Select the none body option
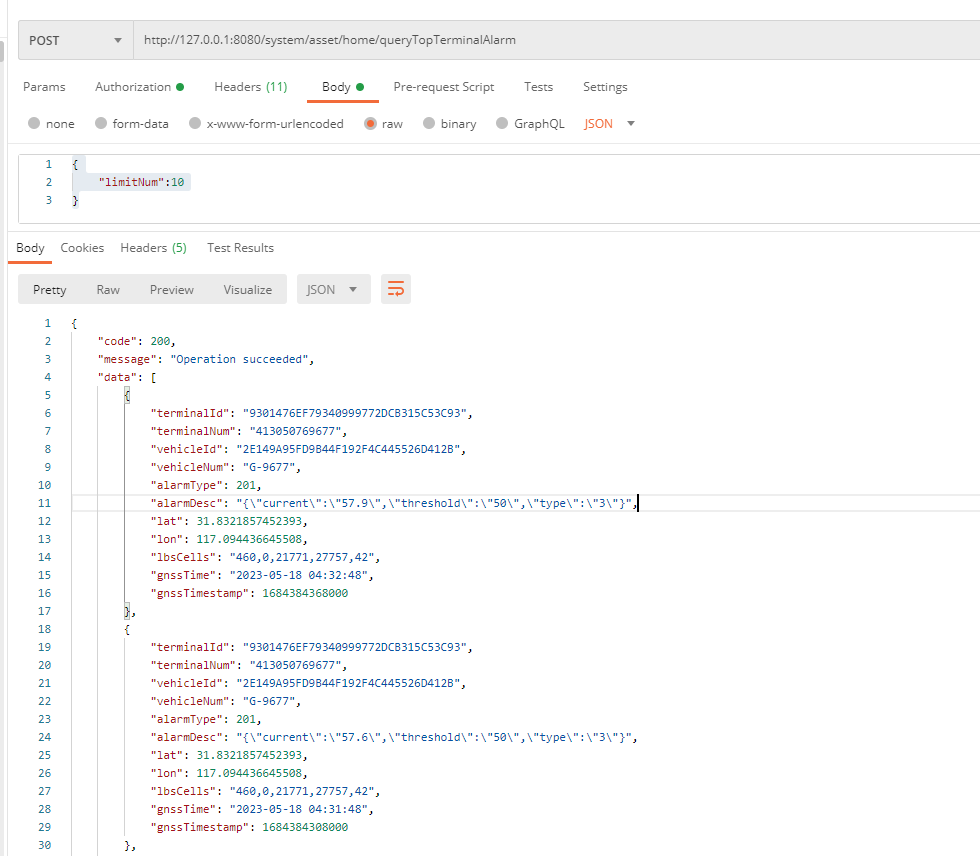This screenshot has height=856, width=980. click(35, 124)
